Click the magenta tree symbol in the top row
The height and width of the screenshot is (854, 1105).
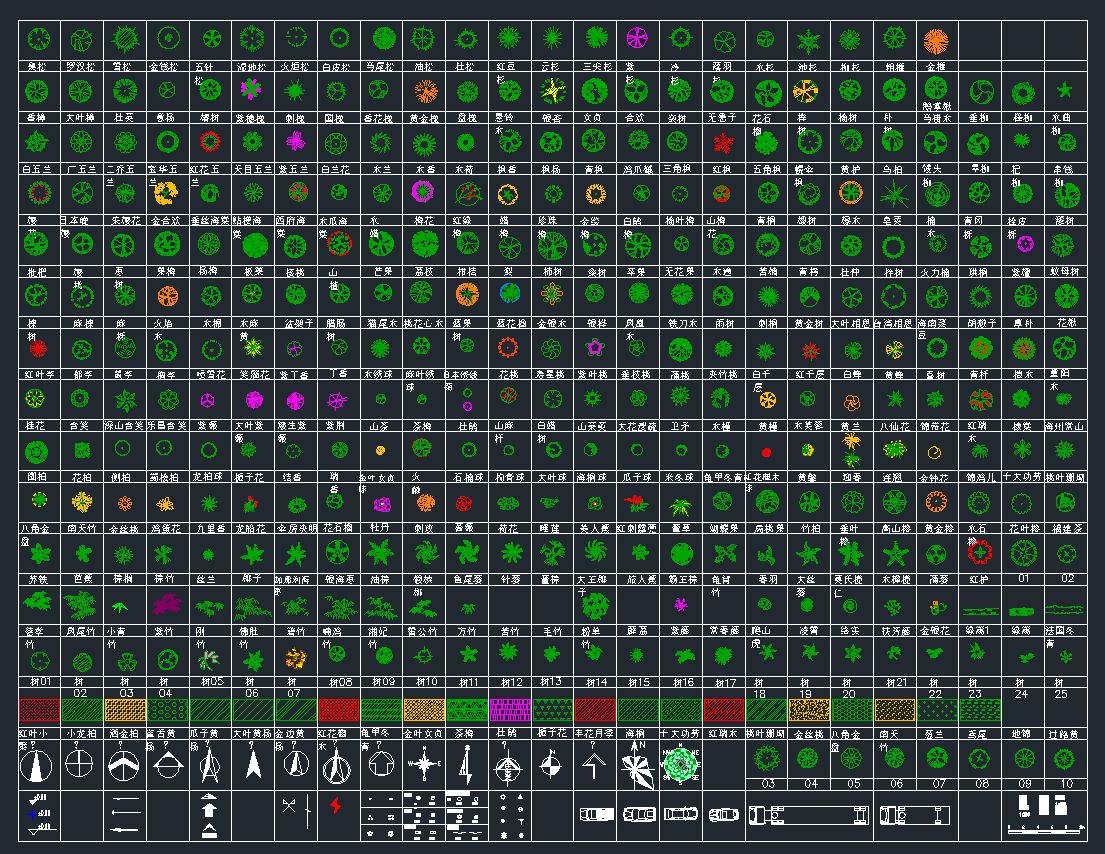[636, 39]
